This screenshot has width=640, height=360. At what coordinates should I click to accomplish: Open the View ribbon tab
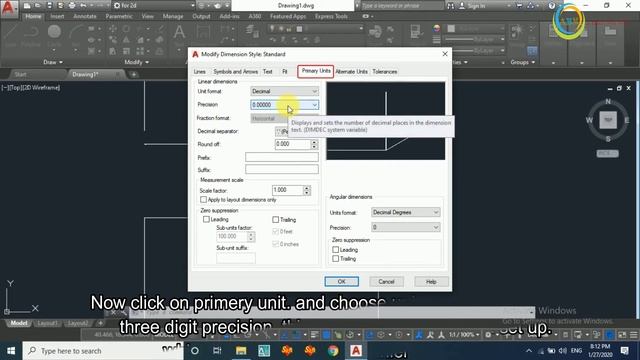tap(147, 17)
